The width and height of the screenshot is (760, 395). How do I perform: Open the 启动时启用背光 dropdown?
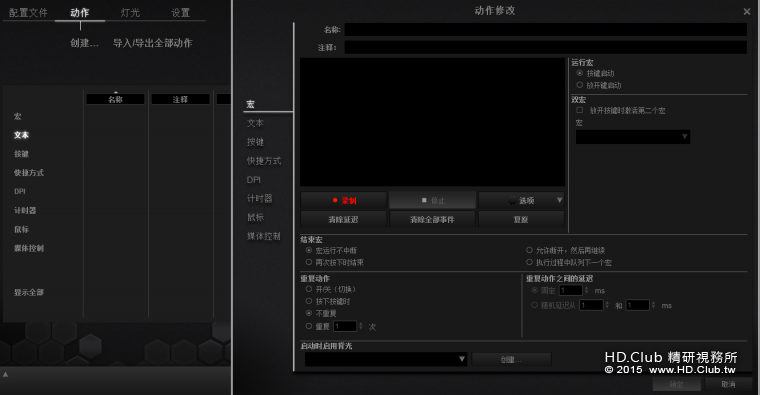click(386, 359)
